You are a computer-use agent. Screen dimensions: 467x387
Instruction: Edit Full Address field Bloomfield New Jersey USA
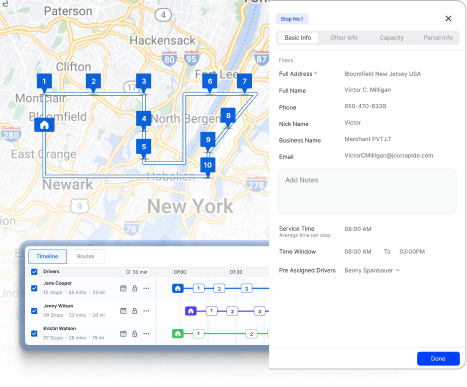coord(383,74)
